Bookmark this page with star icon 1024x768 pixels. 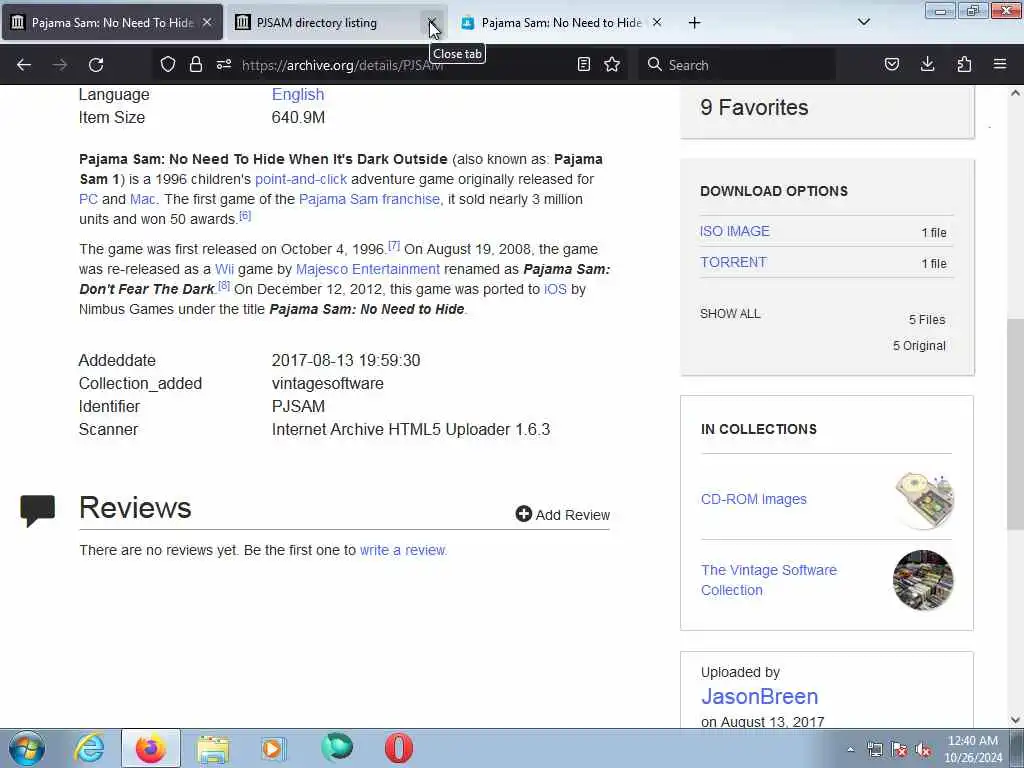[612, 64]
